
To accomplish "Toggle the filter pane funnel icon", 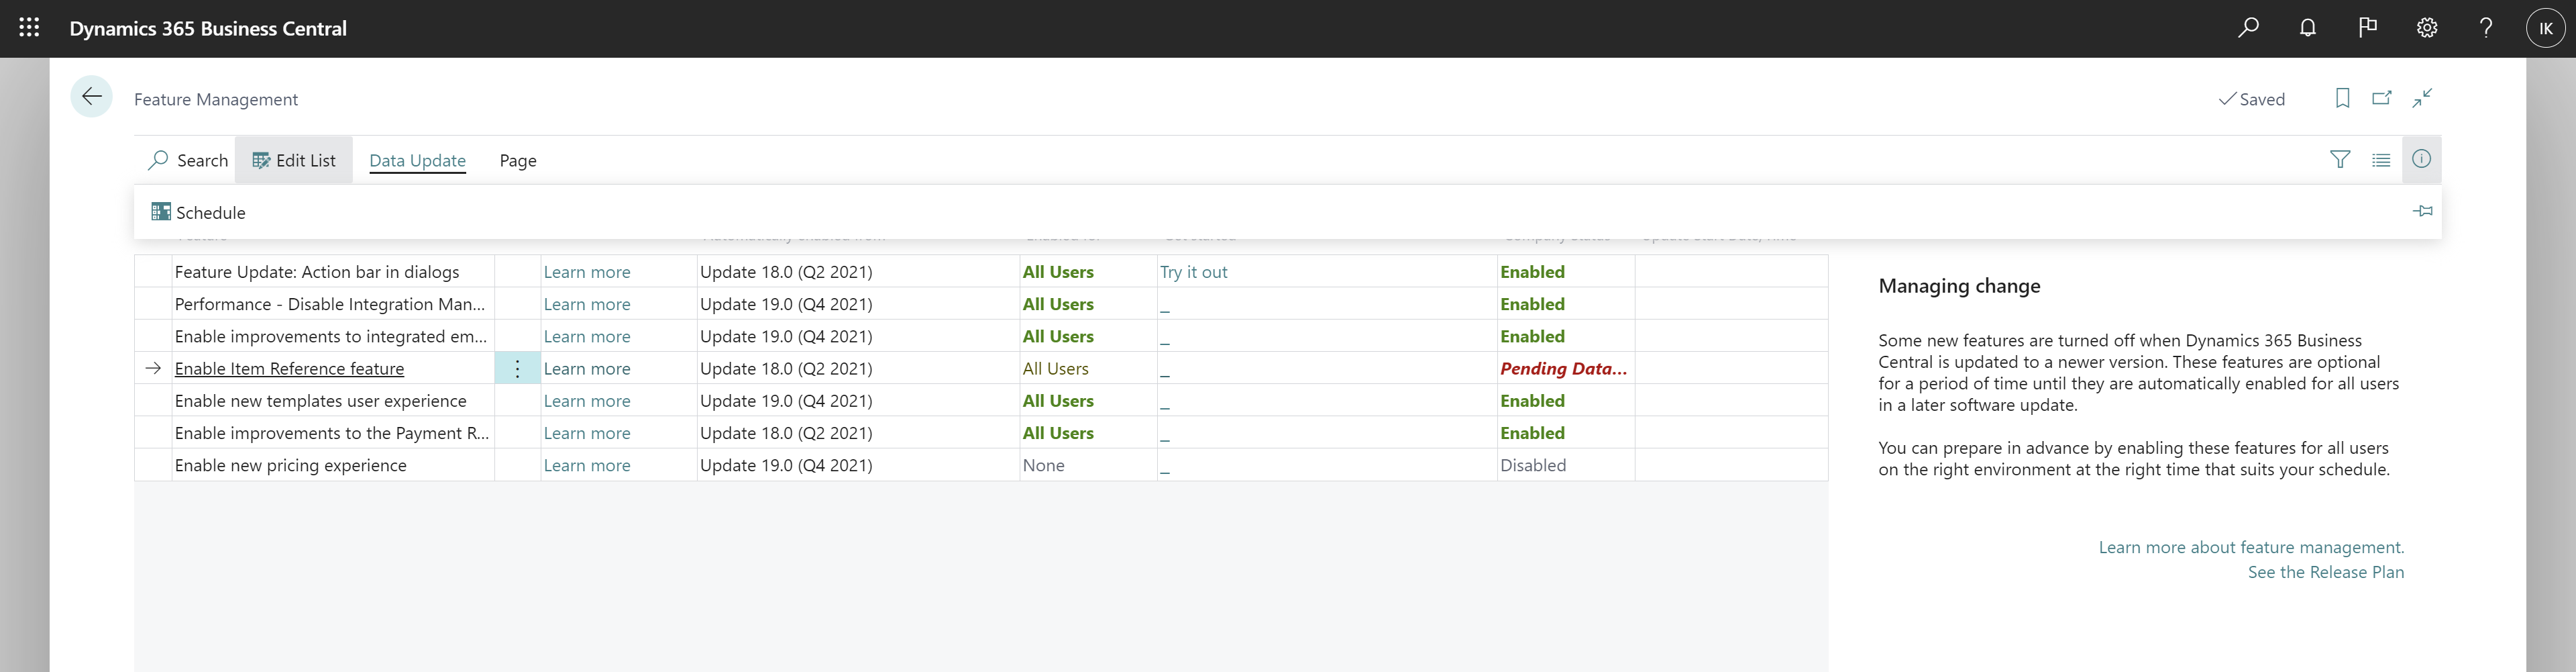I will [x=2341, y=159].
